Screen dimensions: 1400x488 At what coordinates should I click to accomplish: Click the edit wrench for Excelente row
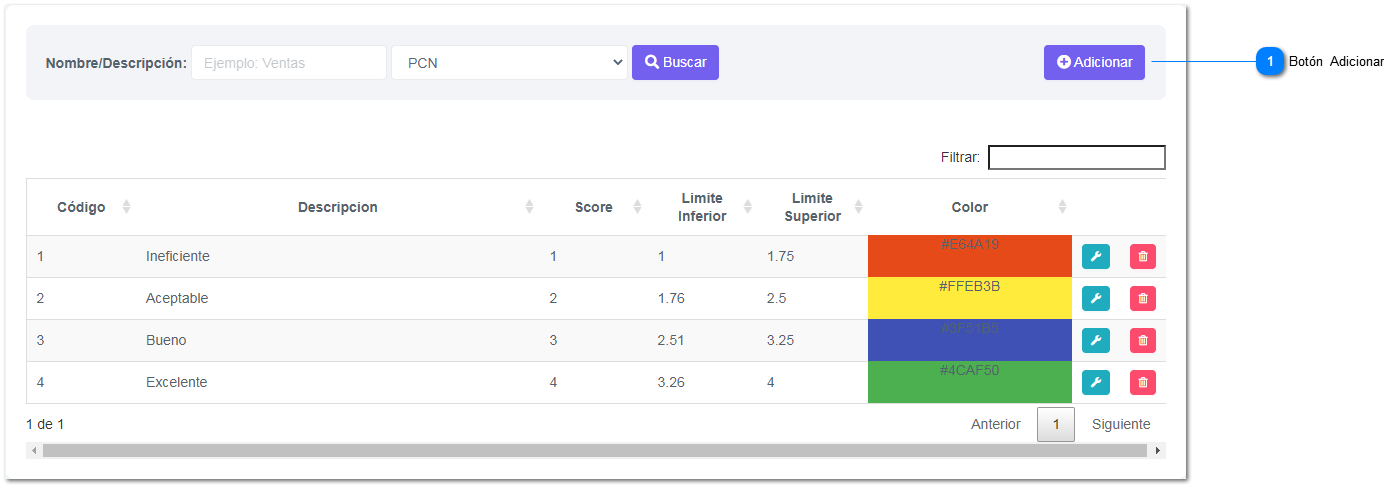[1096, 383]
